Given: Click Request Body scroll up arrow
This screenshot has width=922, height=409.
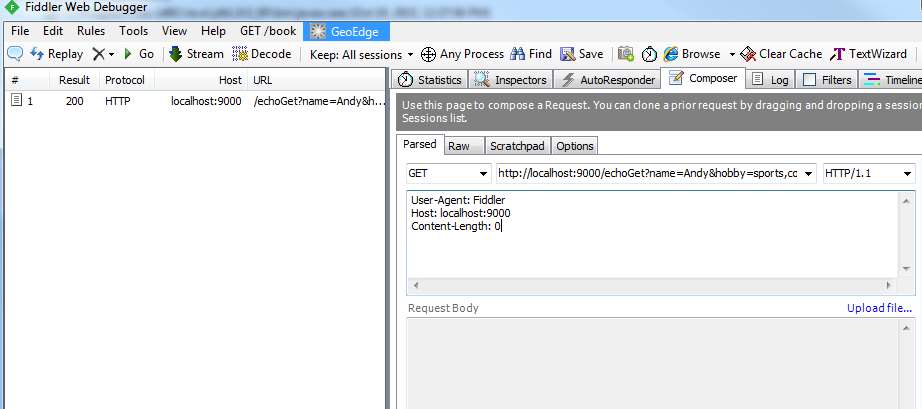Looking at the screenshot, I should (906, 327).
